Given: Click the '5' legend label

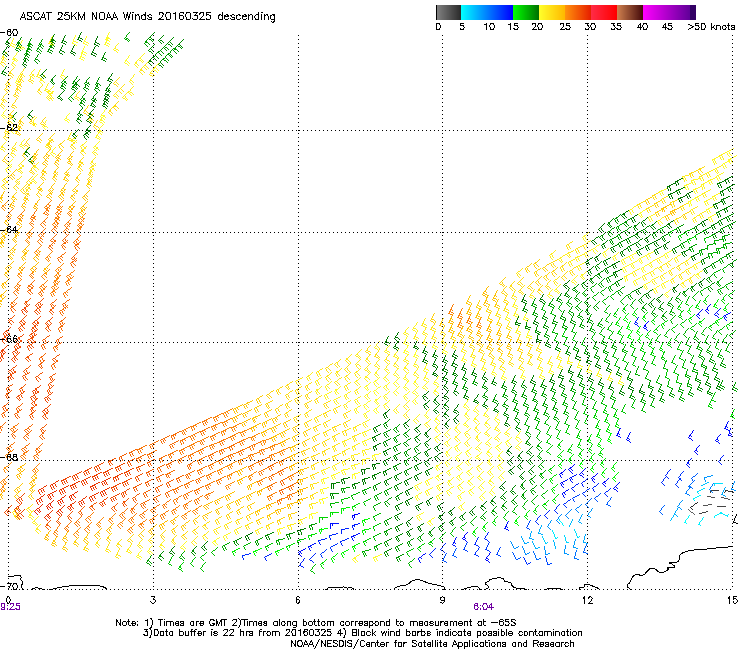Looking at the screenshot, I should click(462, 27).
